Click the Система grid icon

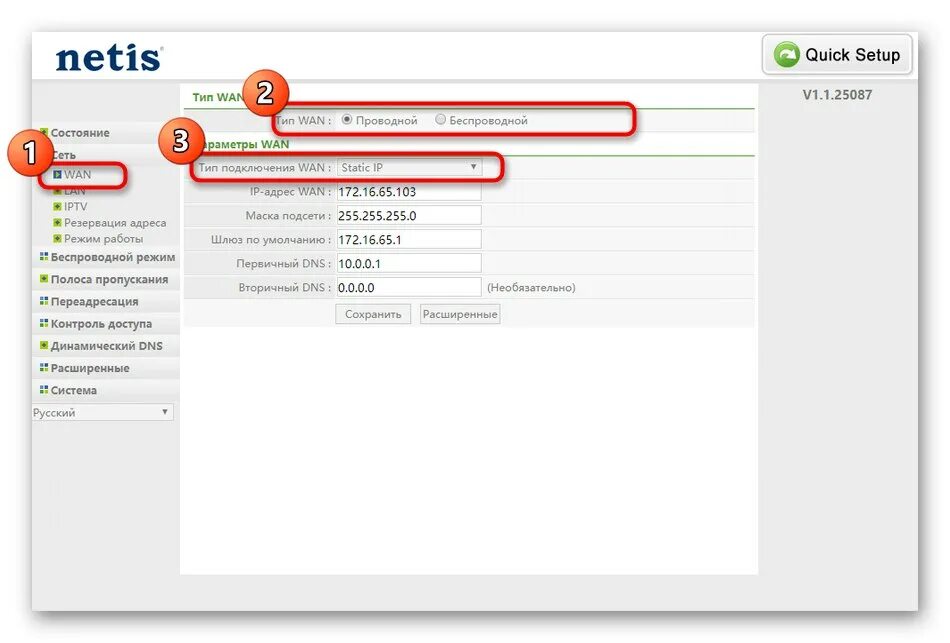click(44, 390)
